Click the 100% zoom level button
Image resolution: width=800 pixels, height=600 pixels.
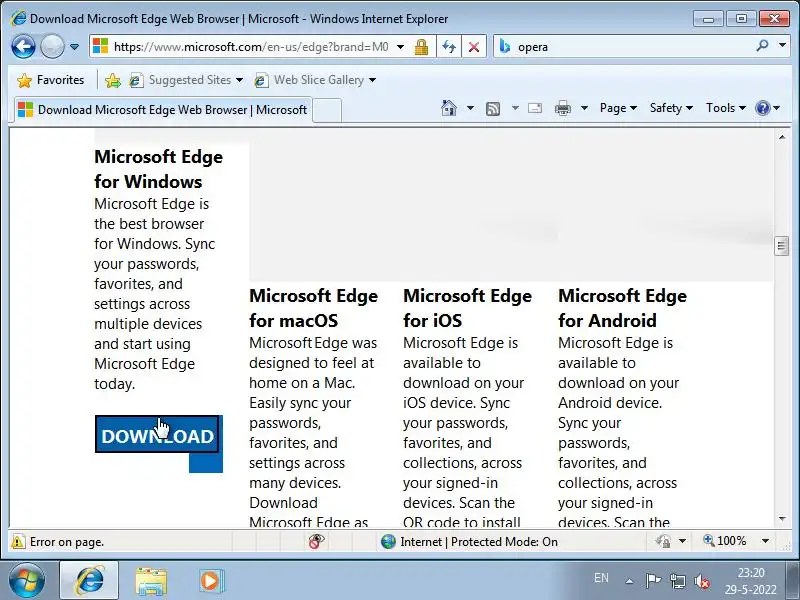[724, 541]
